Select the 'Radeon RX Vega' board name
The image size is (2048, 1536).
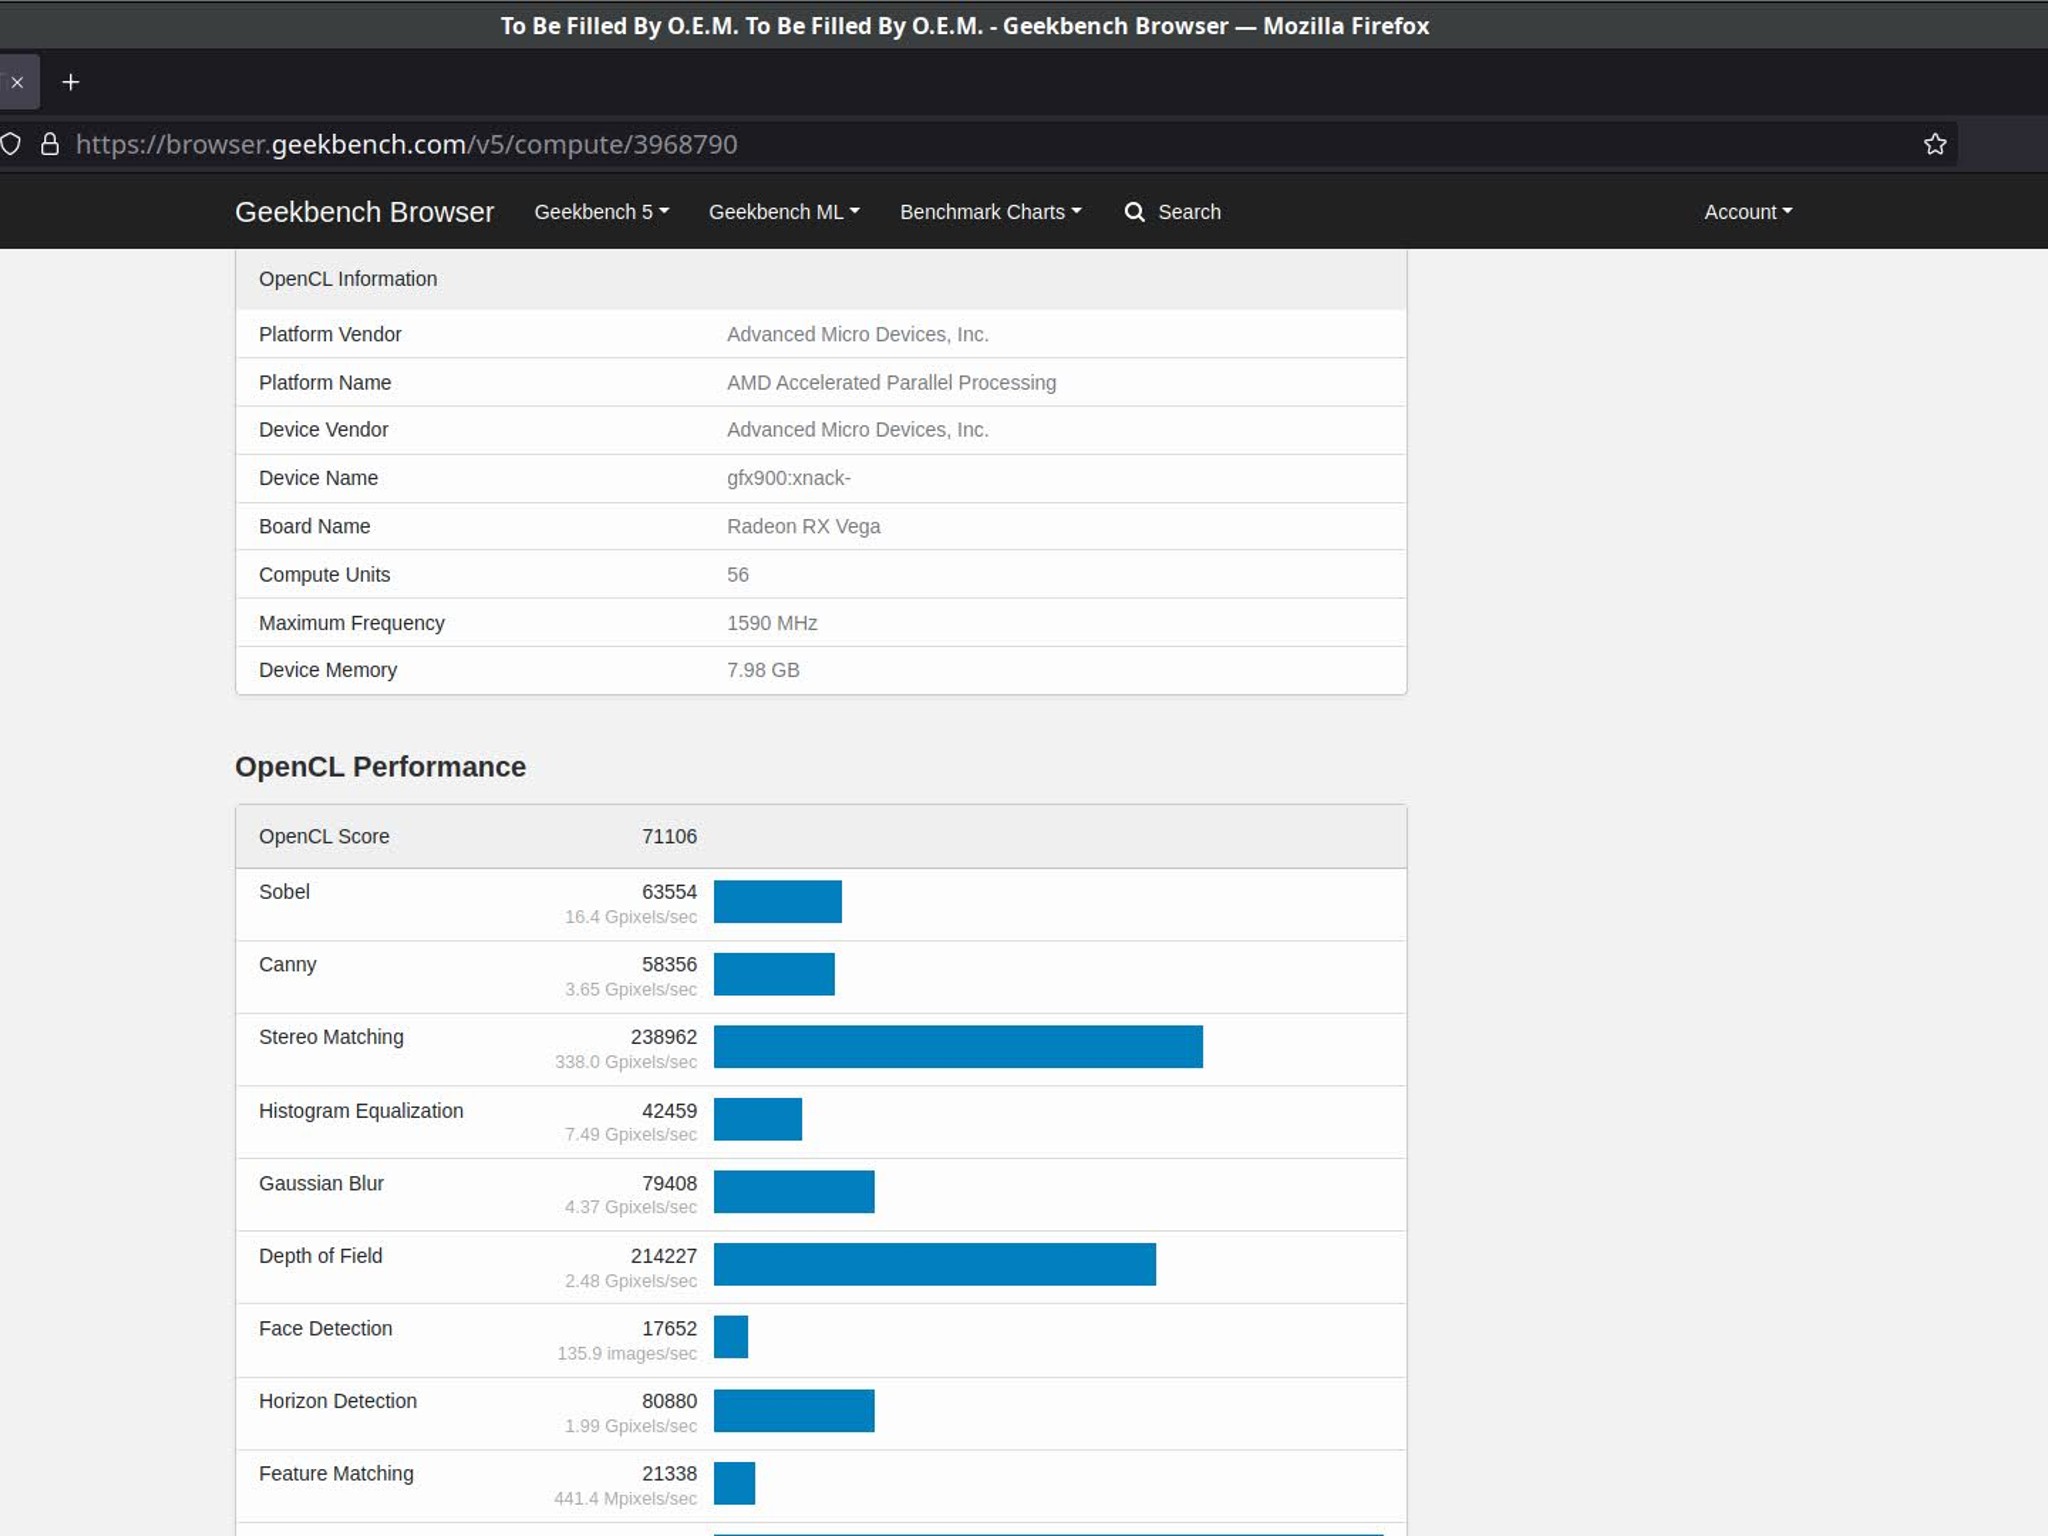tap(803, 526)
